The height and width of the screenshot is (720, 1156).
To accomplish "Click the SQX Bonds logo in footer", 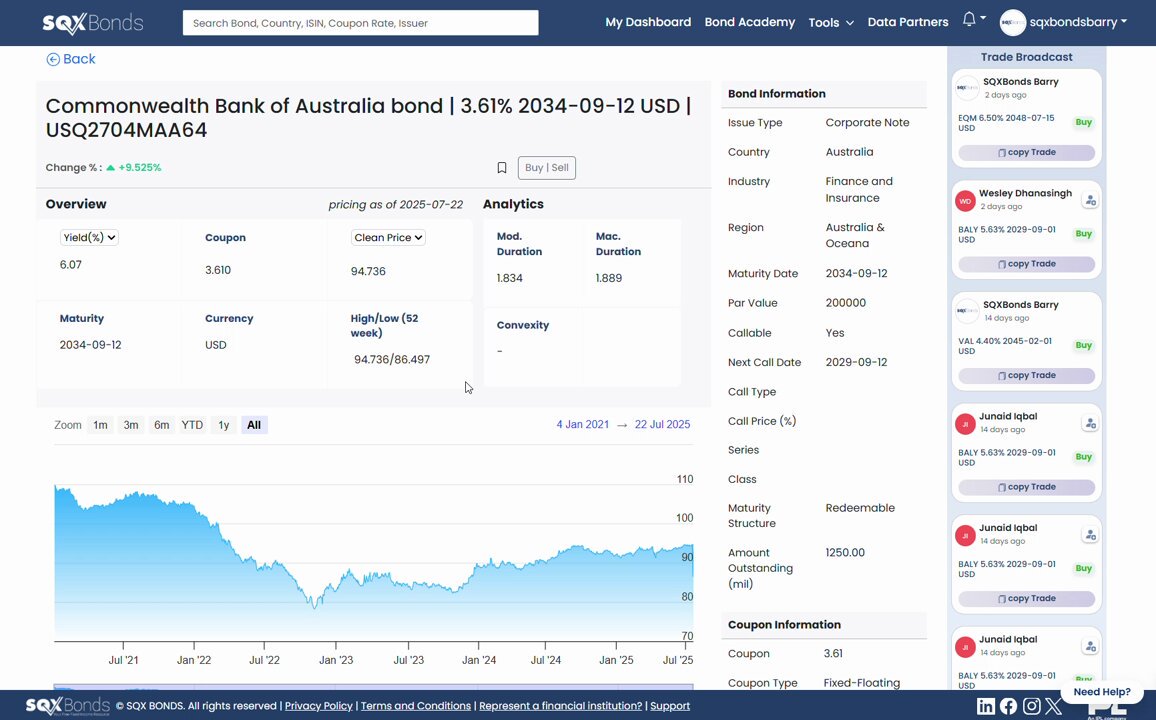I will (x=68, y=706).
